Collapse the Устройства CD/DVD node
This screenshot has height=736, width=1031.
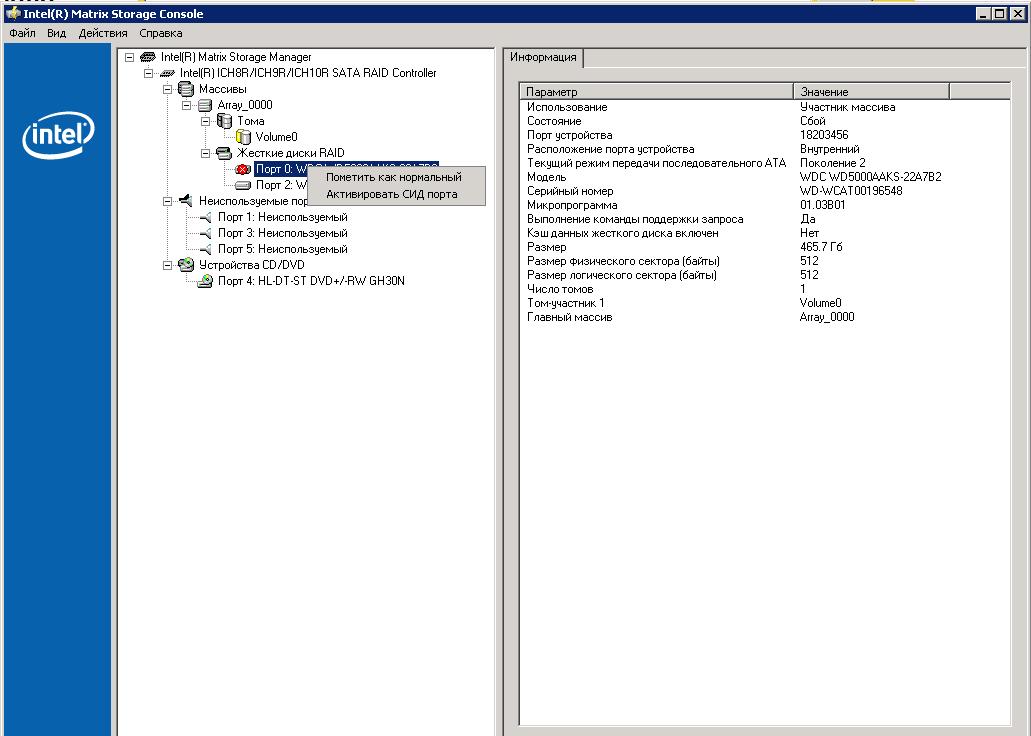[168, 265]
